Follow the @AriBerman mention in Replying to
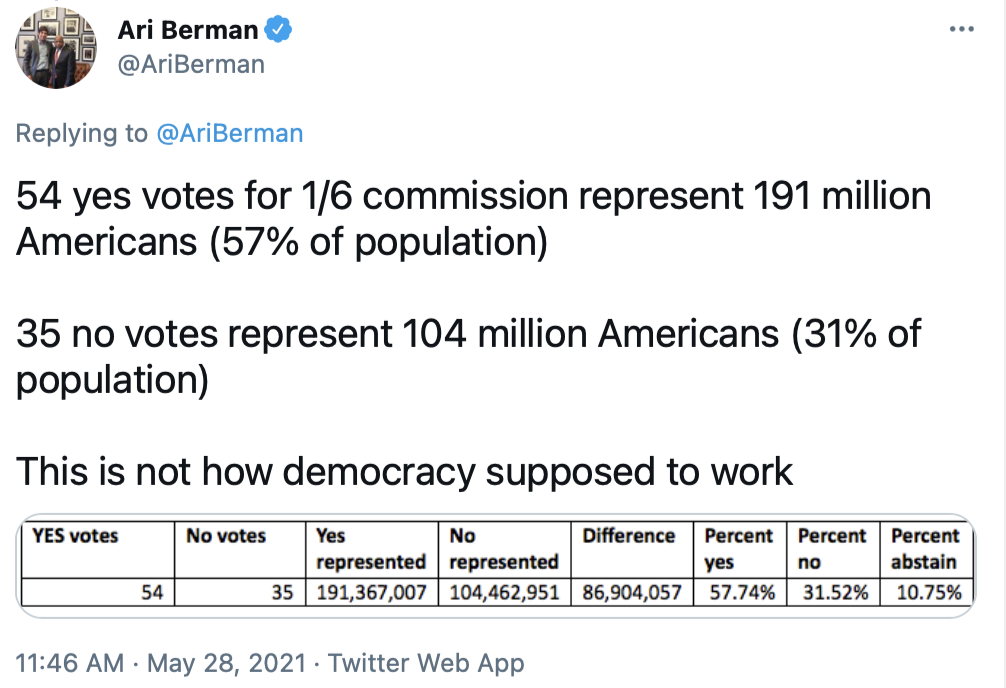Viewport: 1006px width, 688px height. coord(229,133)
